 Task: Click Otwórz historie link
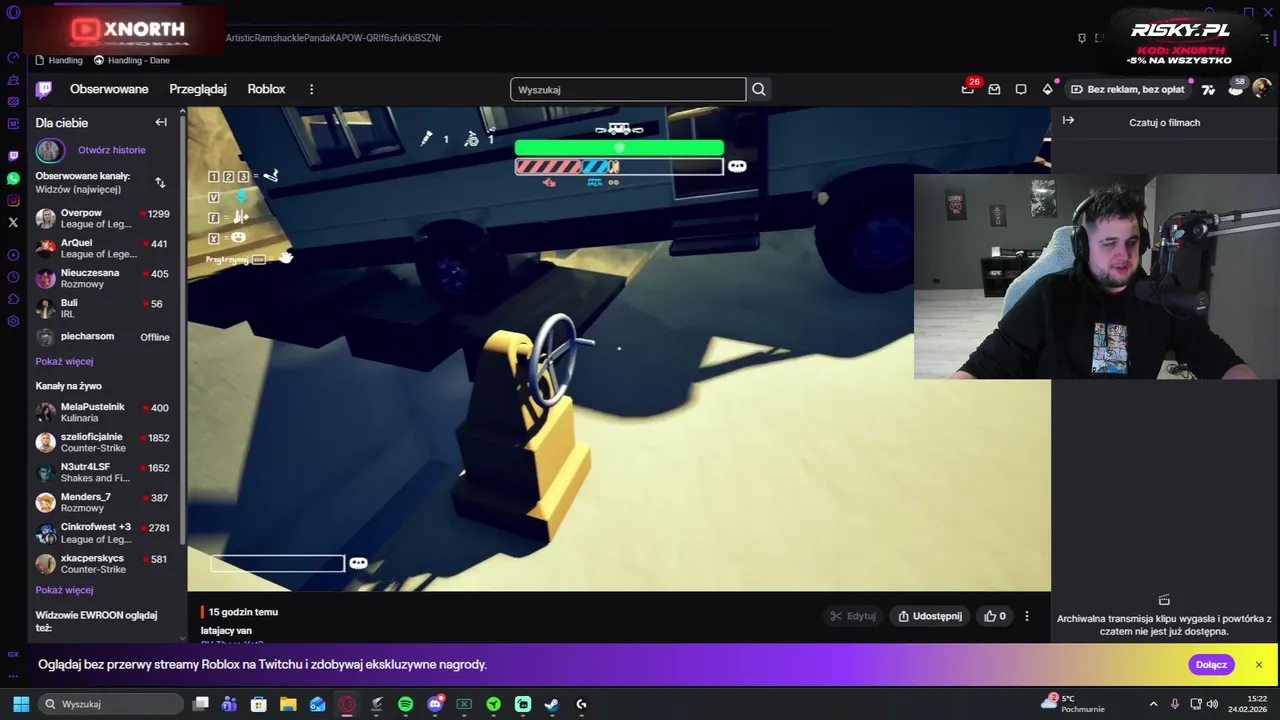112,150
